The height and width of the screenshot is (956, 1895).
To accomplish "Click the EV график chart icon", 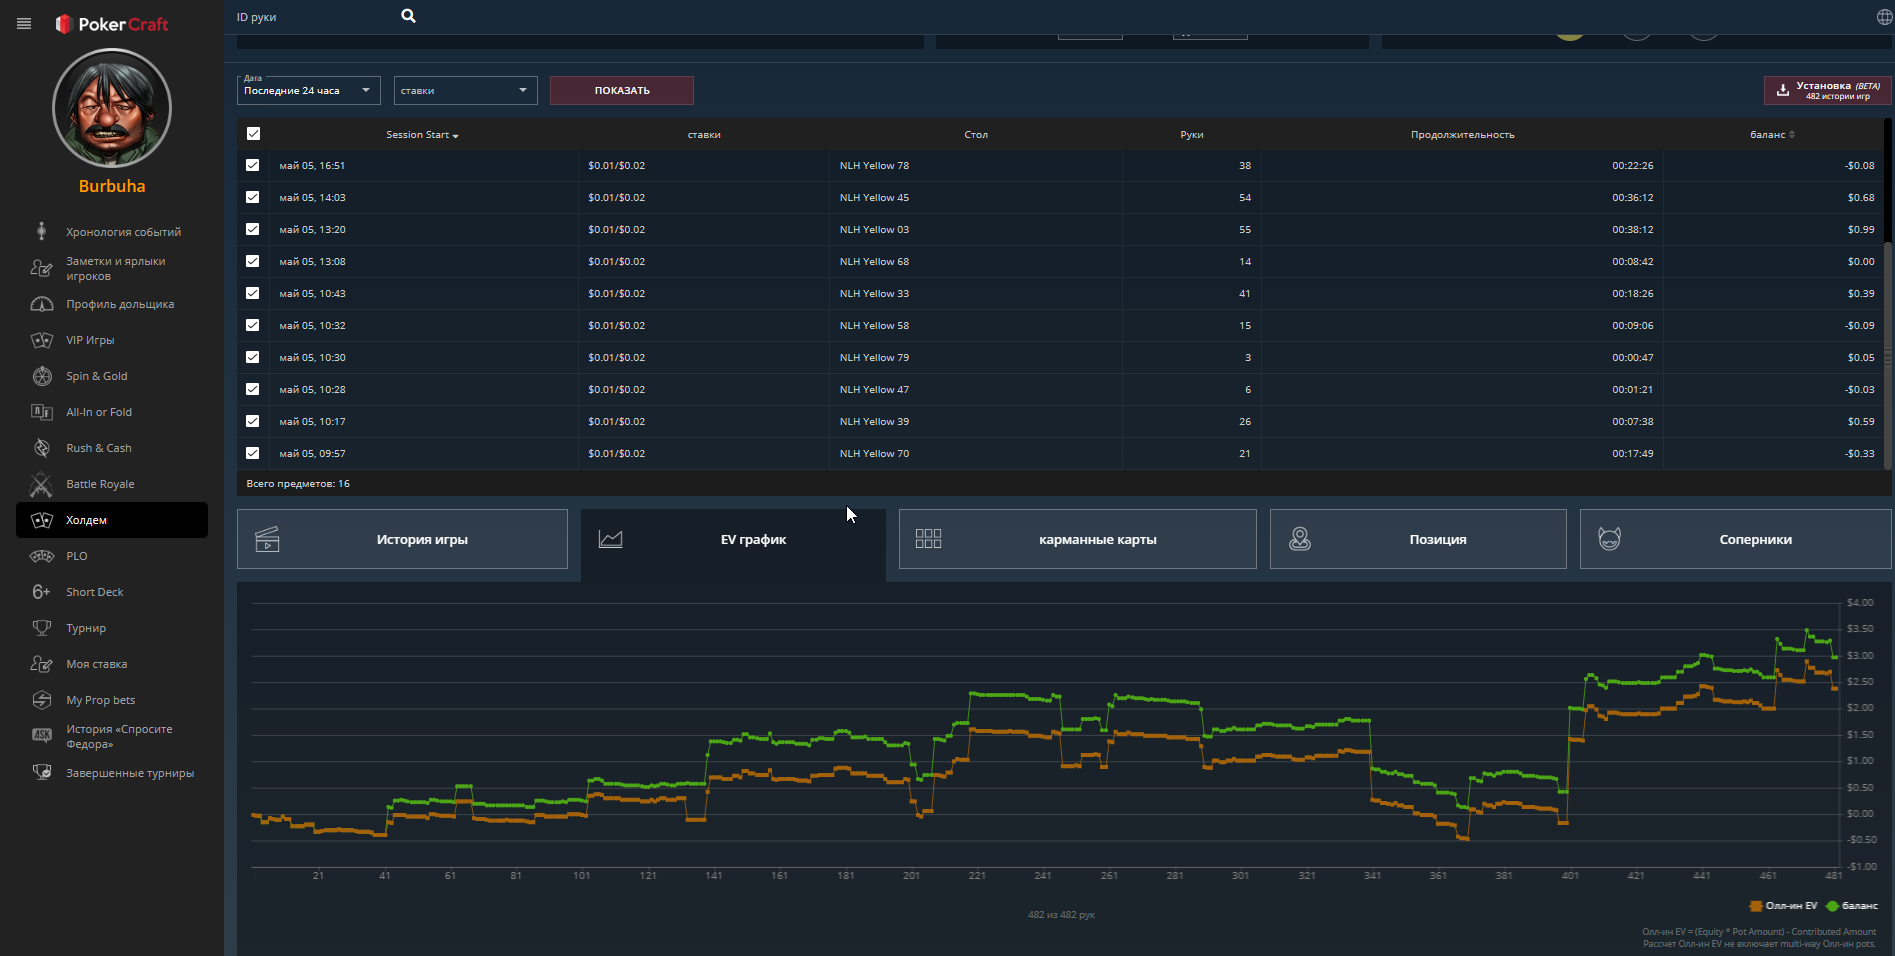I will pos(610,539).
